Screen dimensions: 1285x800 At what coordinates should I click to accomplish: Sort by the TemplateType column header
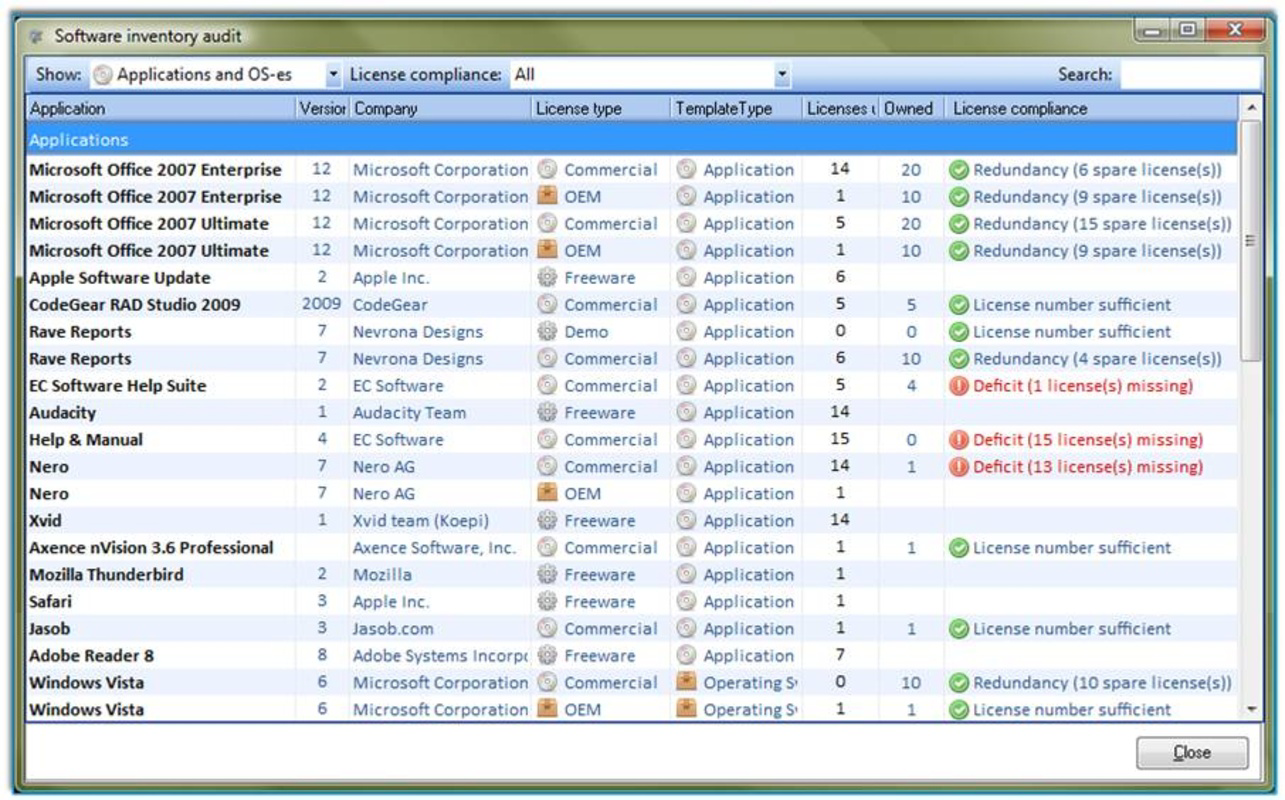pyautogui.click(x=736, y=109)
